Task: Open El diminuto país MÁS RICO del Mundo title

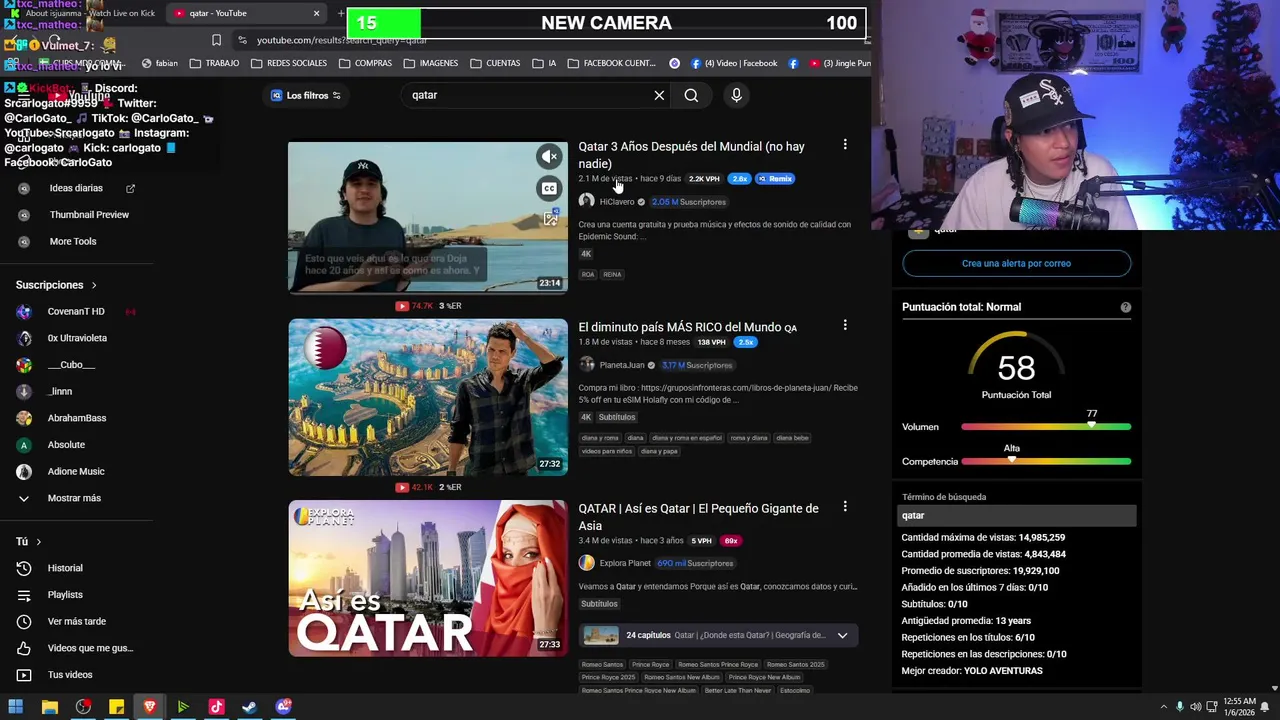Action: (x=687, y=327)
